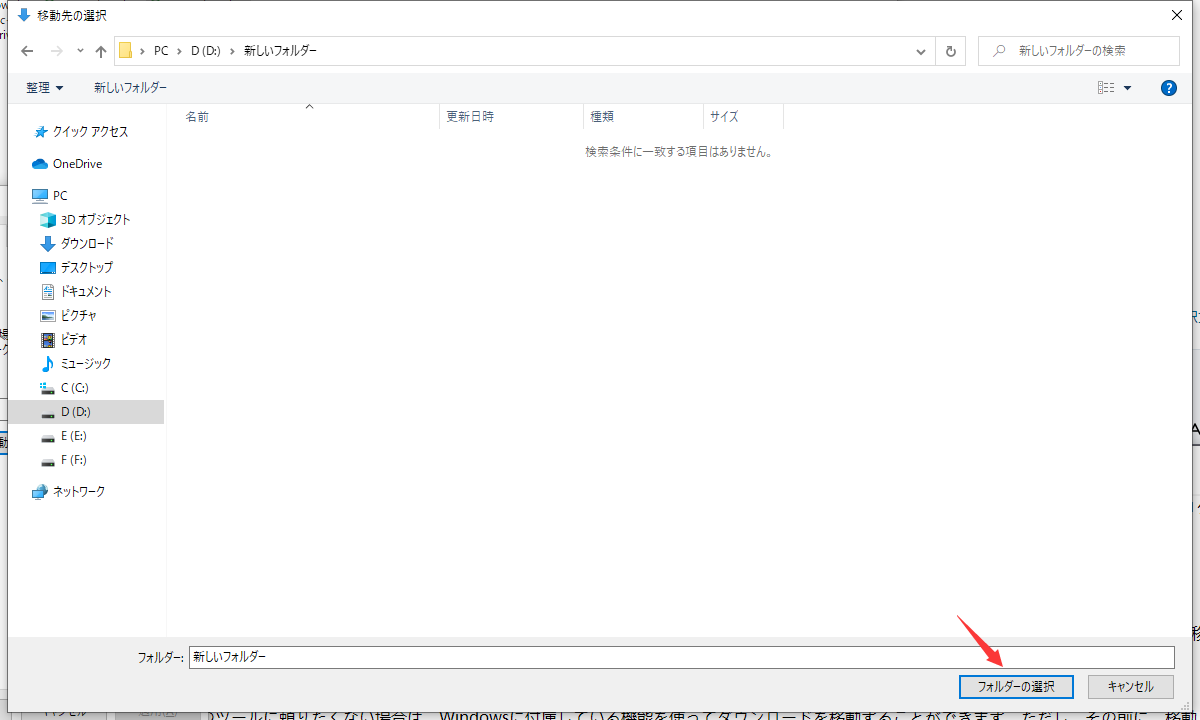Click the 新しいフォルダー toolbar button

pyautogui.click(x=130, y=88)
